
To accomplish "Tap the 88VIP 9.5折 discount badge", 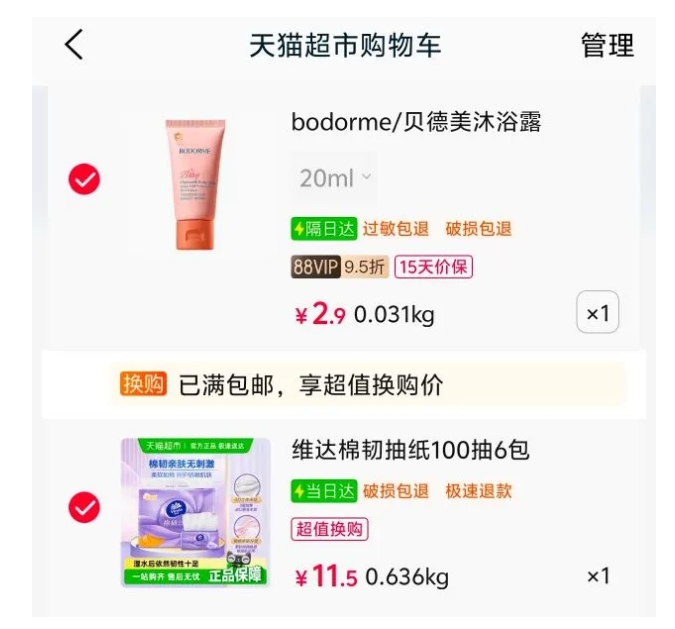I will [340, 267].
